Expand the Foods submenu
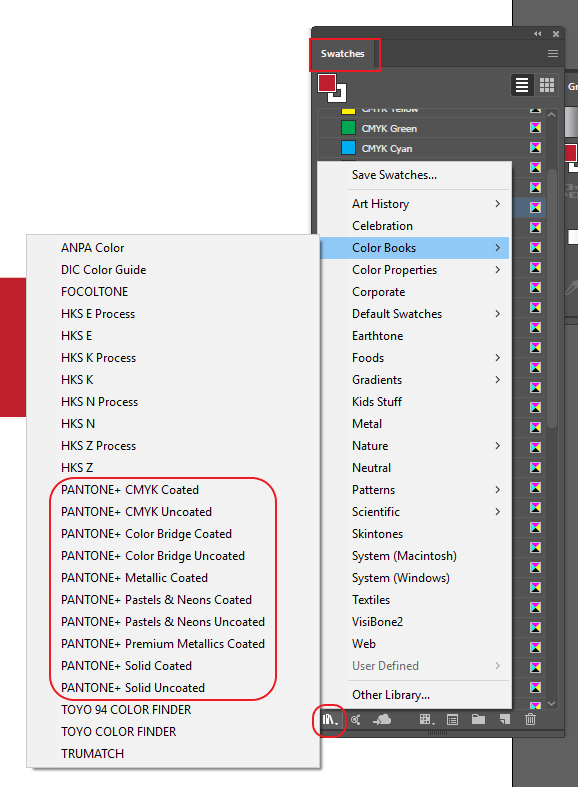Image resolution: width=578 pixels, height=787 pixels. coord(415,358)
